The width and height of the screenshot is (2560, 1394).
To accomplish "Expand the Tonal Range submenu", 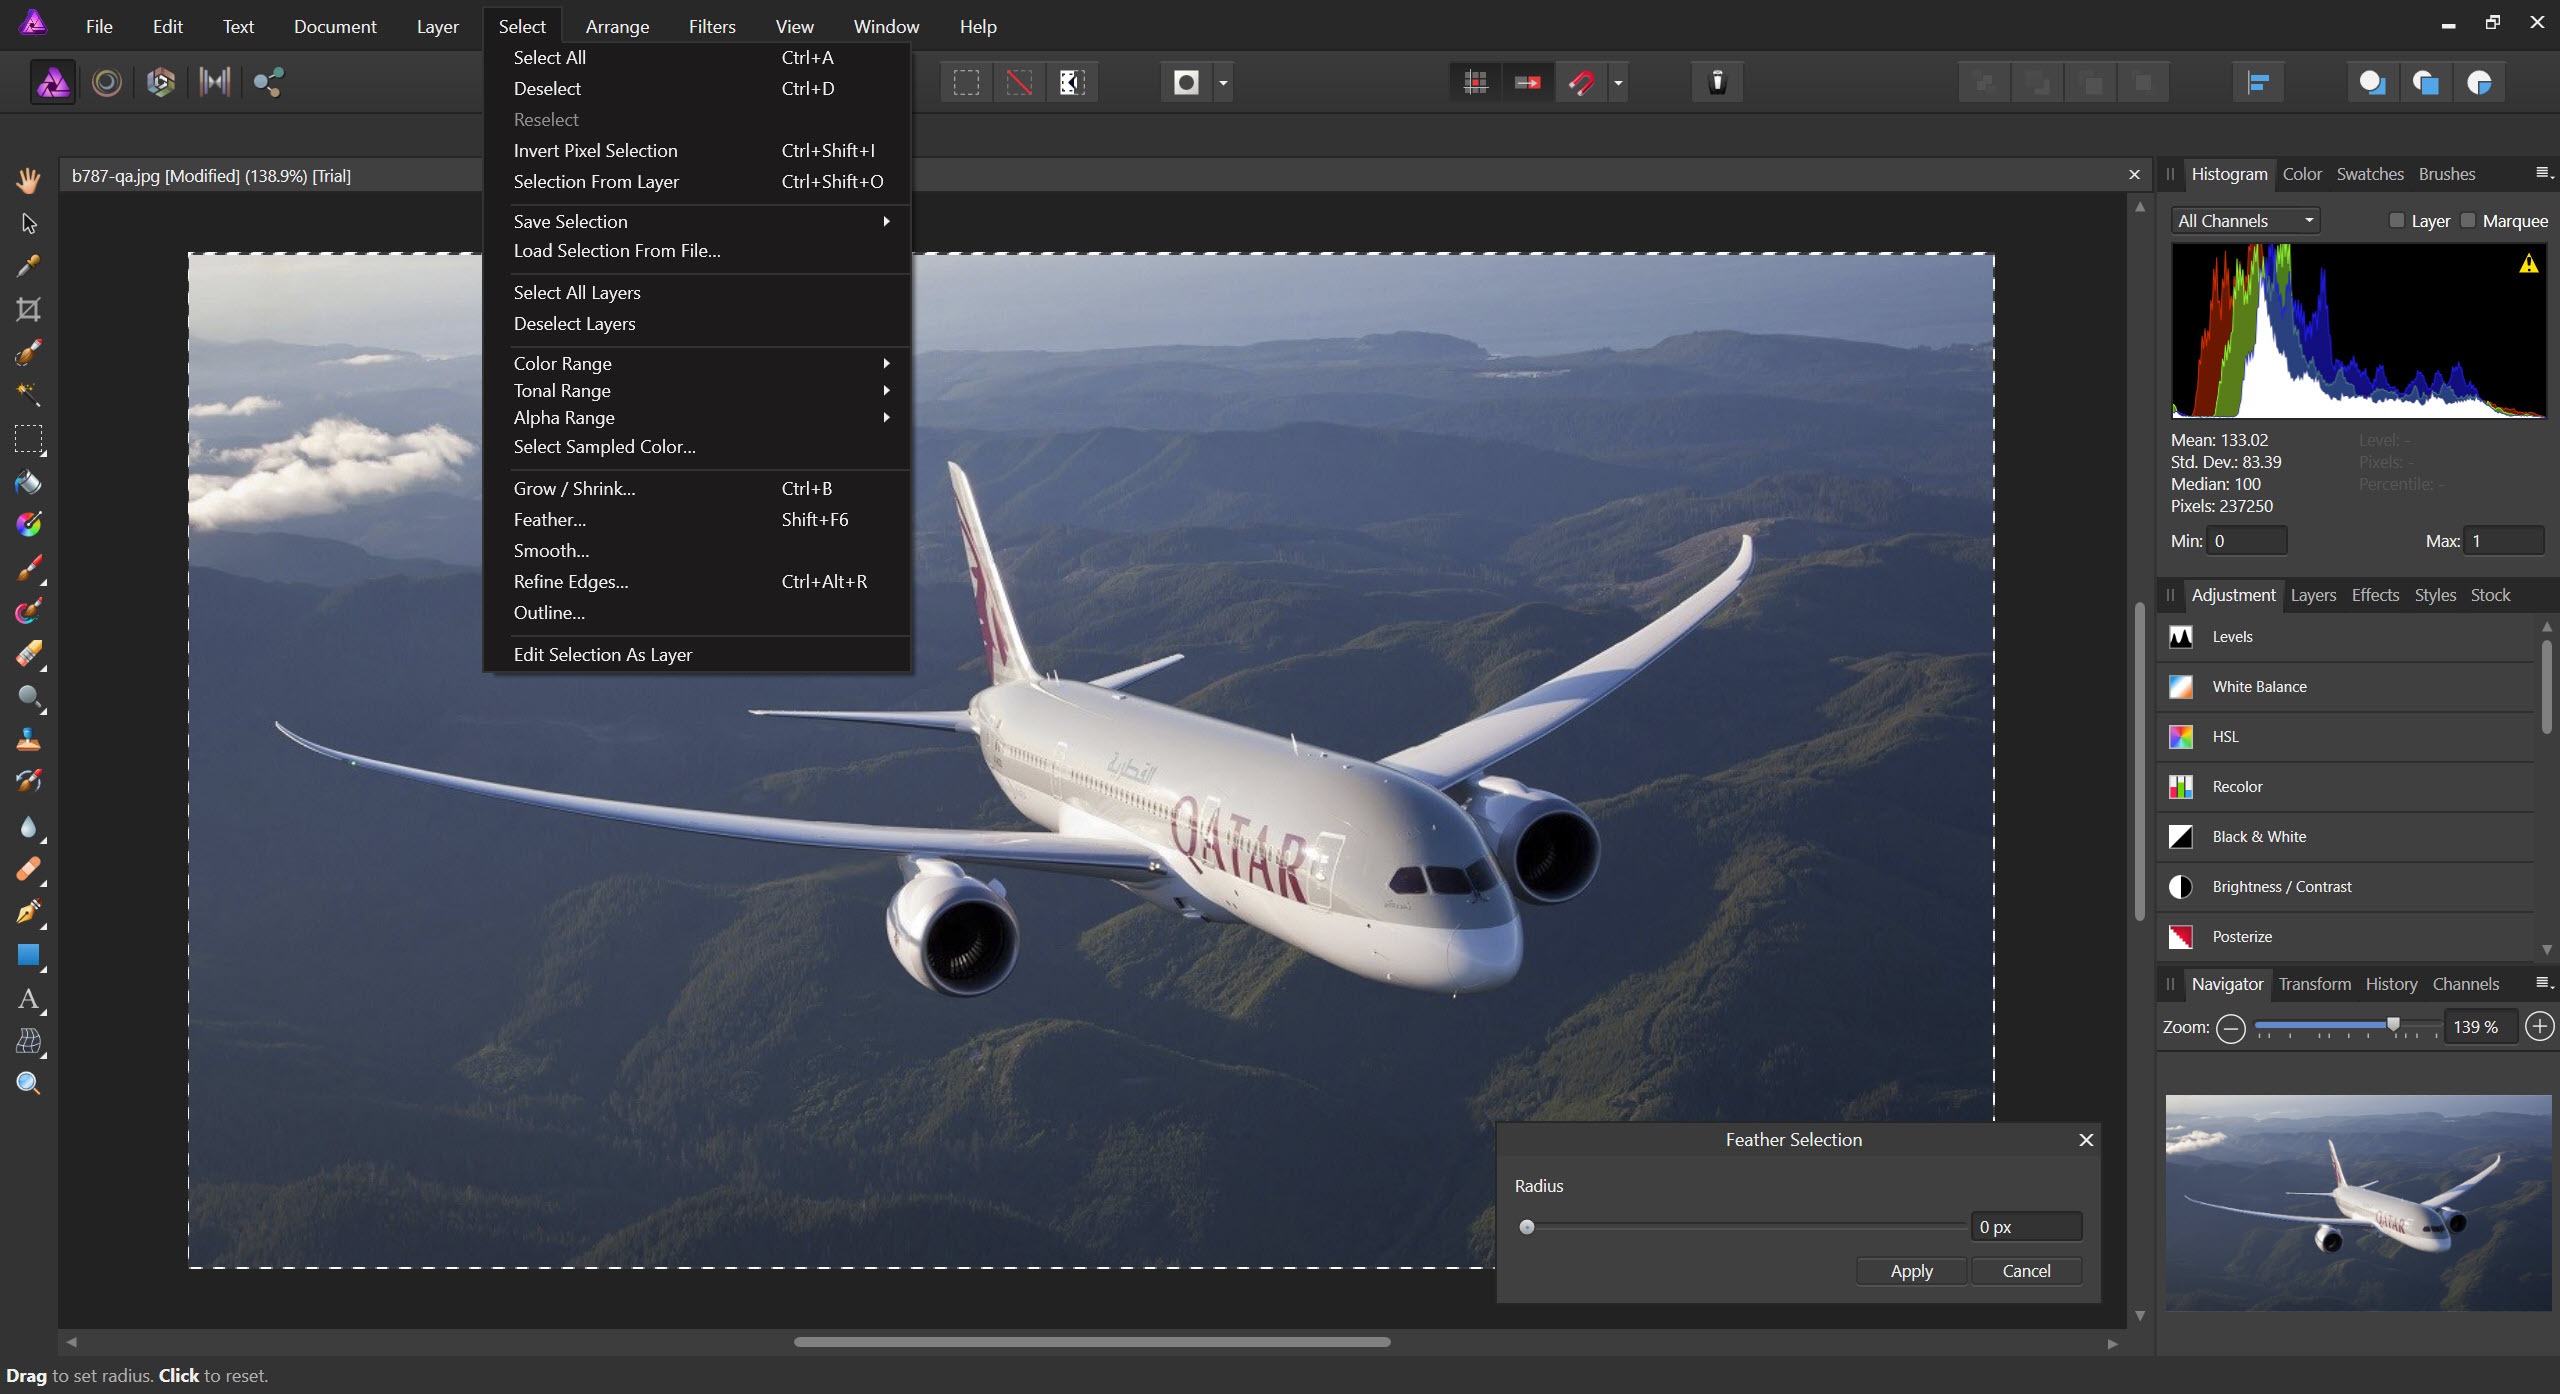I will 697,390.
